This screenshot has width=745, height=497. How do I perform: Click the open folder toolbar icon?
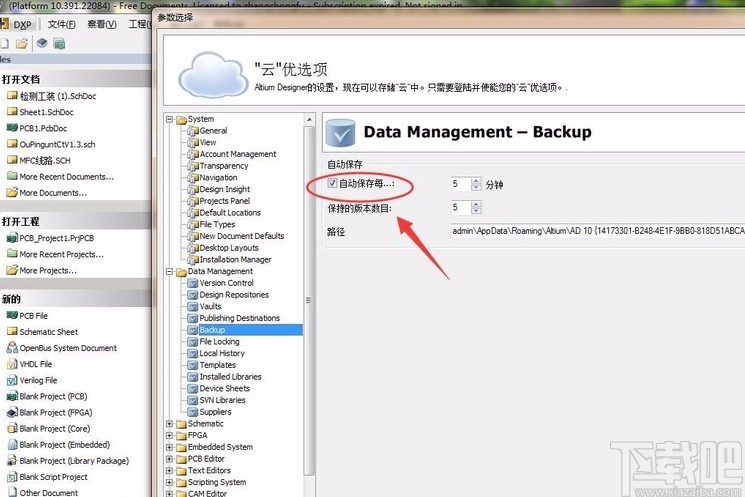pyautogui.click(x=21, y=44)
